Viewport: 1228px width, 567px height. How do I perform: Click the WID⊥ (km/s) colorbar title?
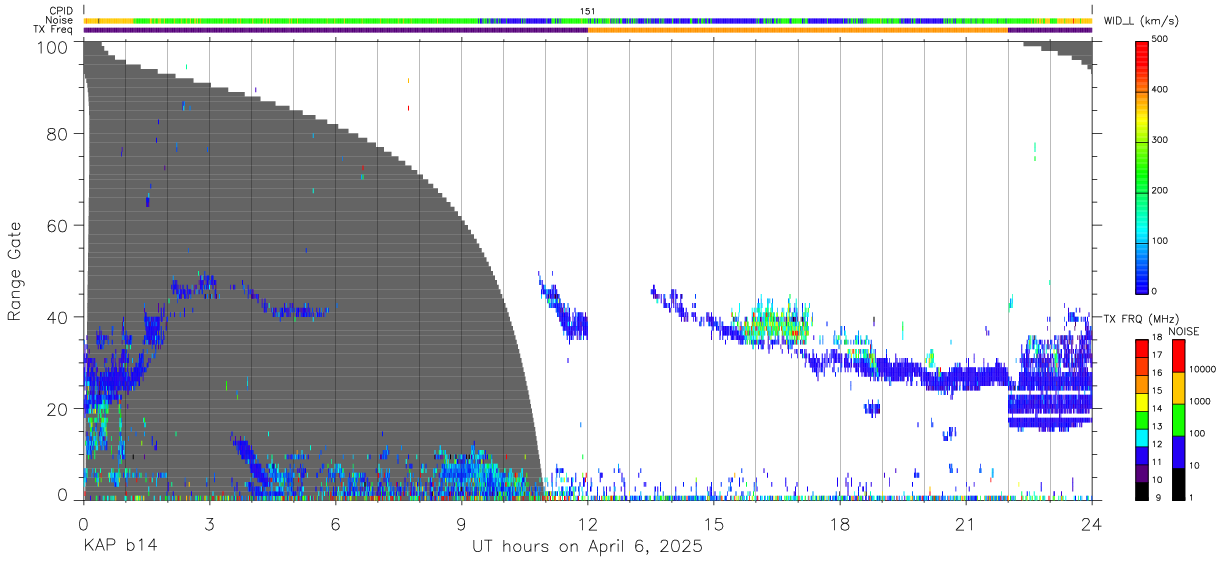click(x=1141, y=20)
